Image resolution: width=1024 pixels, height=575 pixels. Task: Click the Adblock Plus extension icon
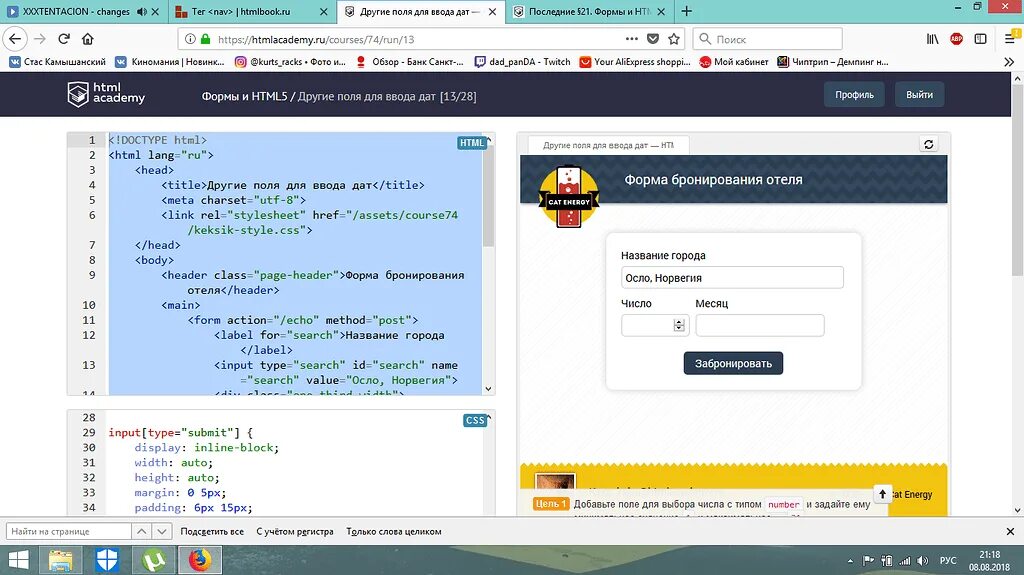[x=956, y=39]
